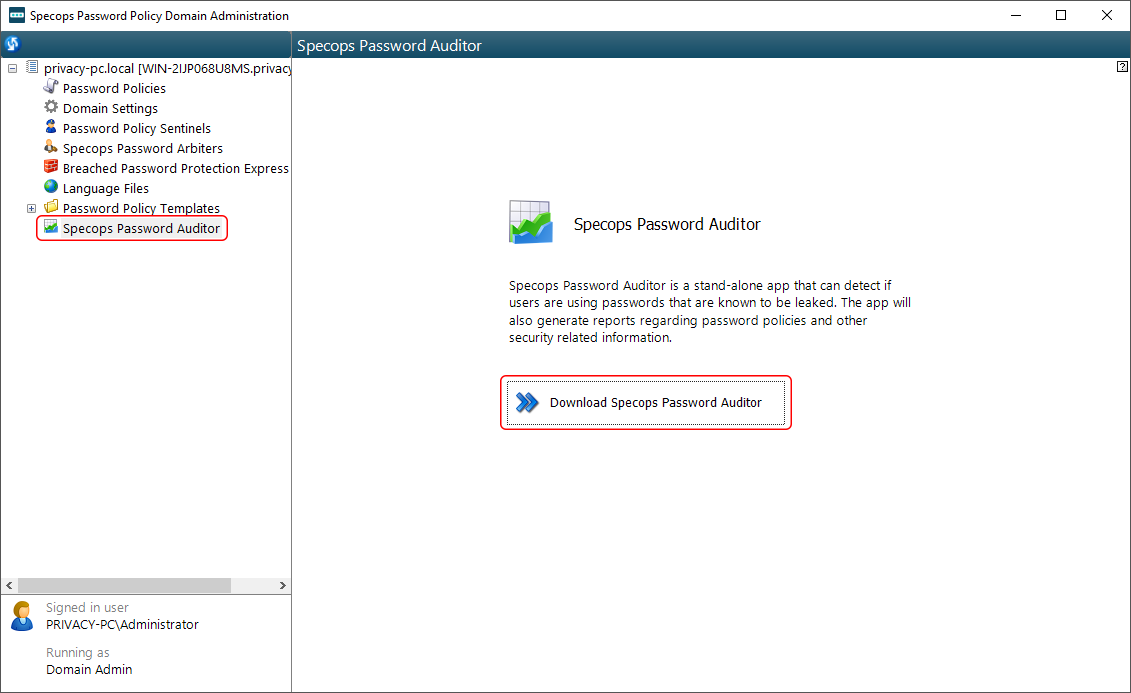Click the large Password Auditor chart graphic

531,223
